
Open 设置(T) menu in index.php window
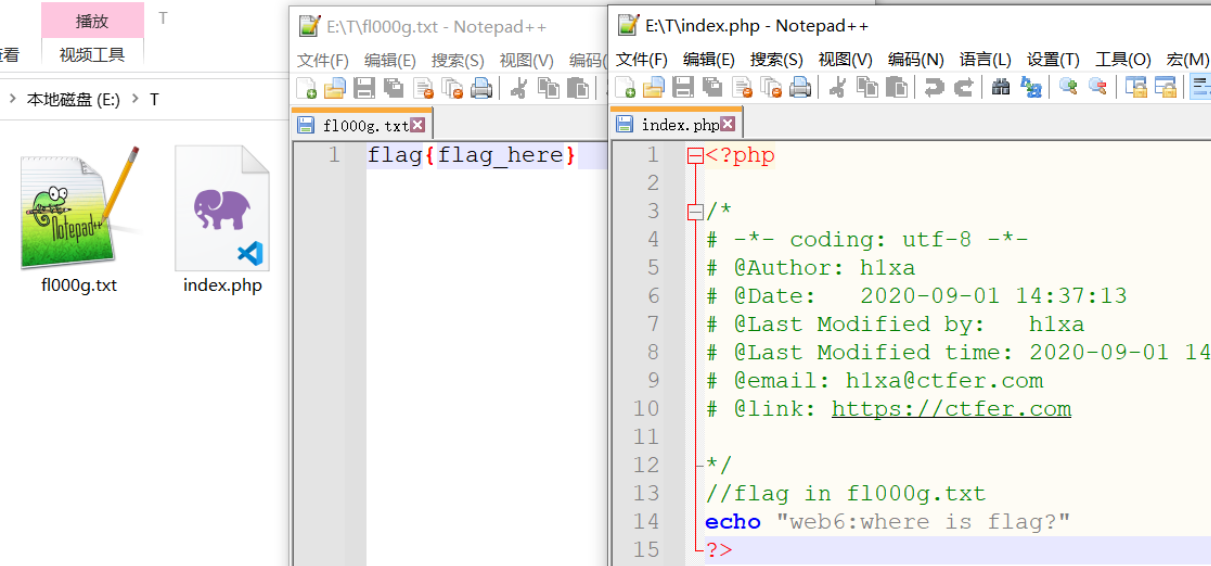coord(1053,60)
